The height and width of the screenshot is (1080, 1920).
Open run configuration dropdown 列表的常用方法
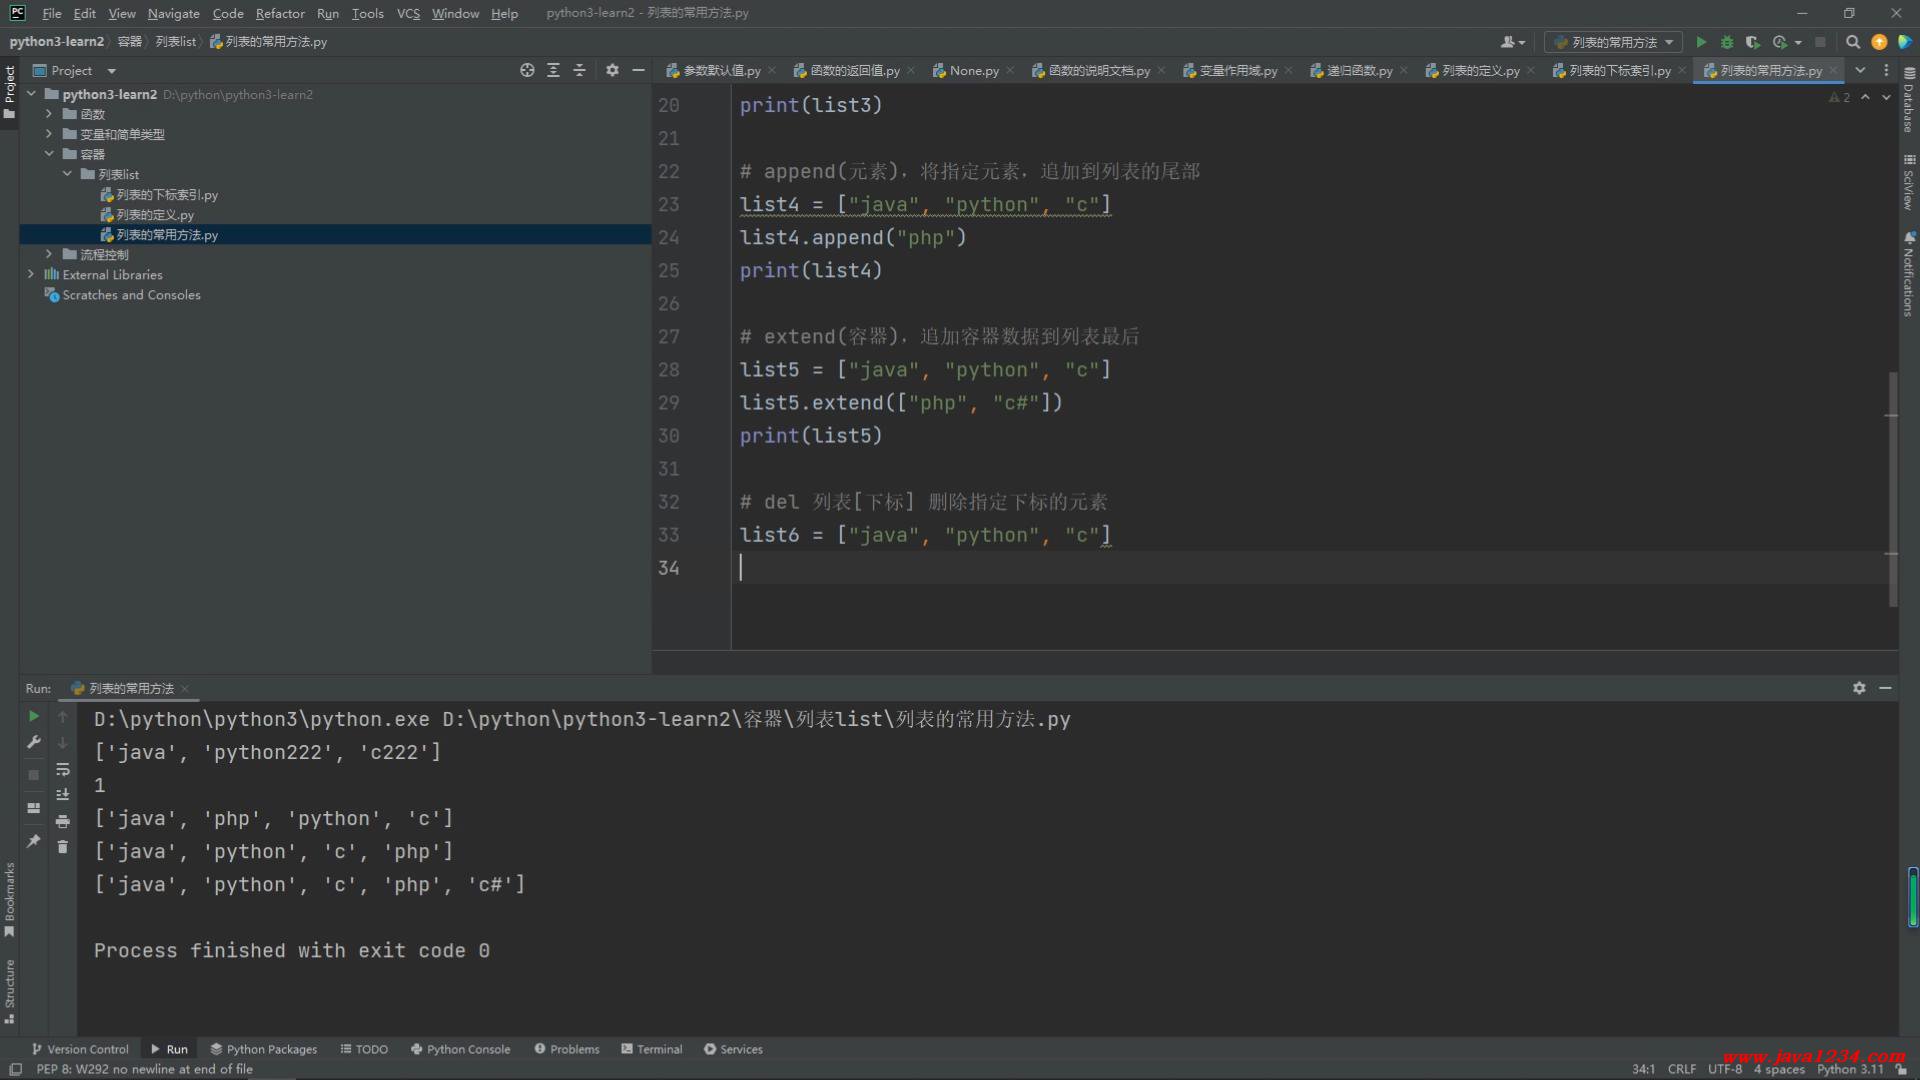click(1614, 42)
